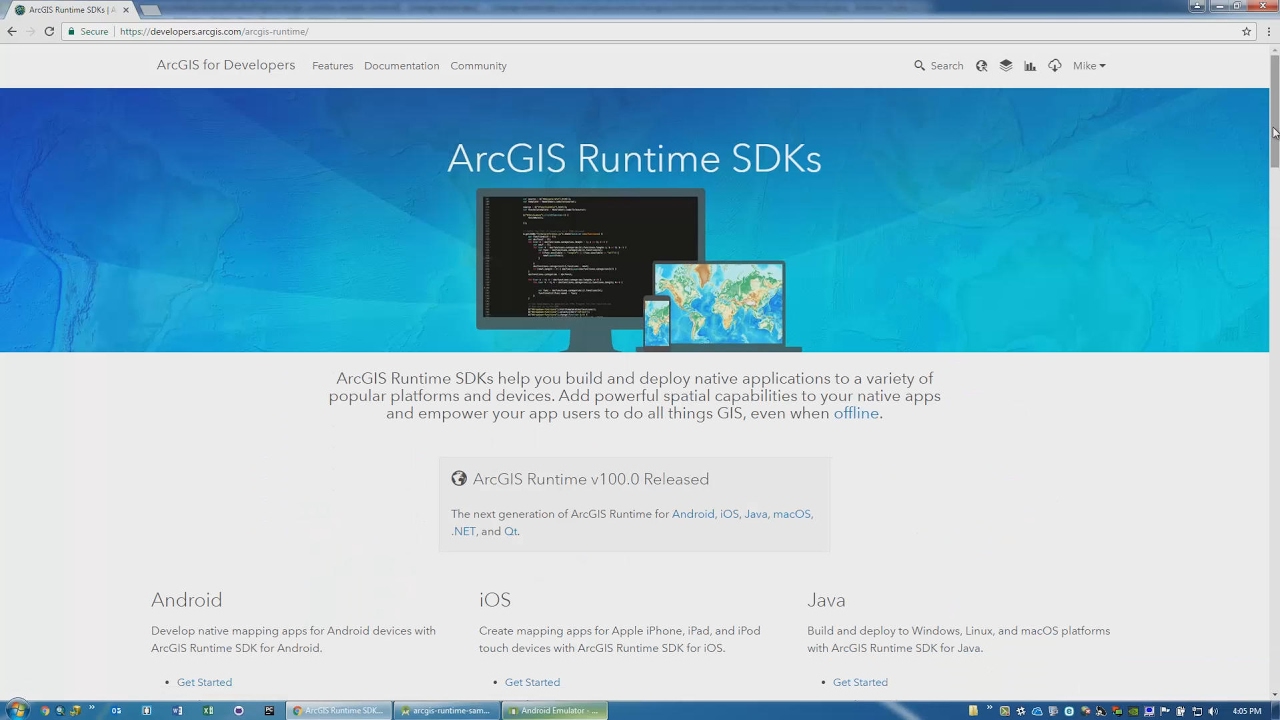Open the Community menu item
Image resolution: width=1280 pixels, height=720 pixels.
478,66
